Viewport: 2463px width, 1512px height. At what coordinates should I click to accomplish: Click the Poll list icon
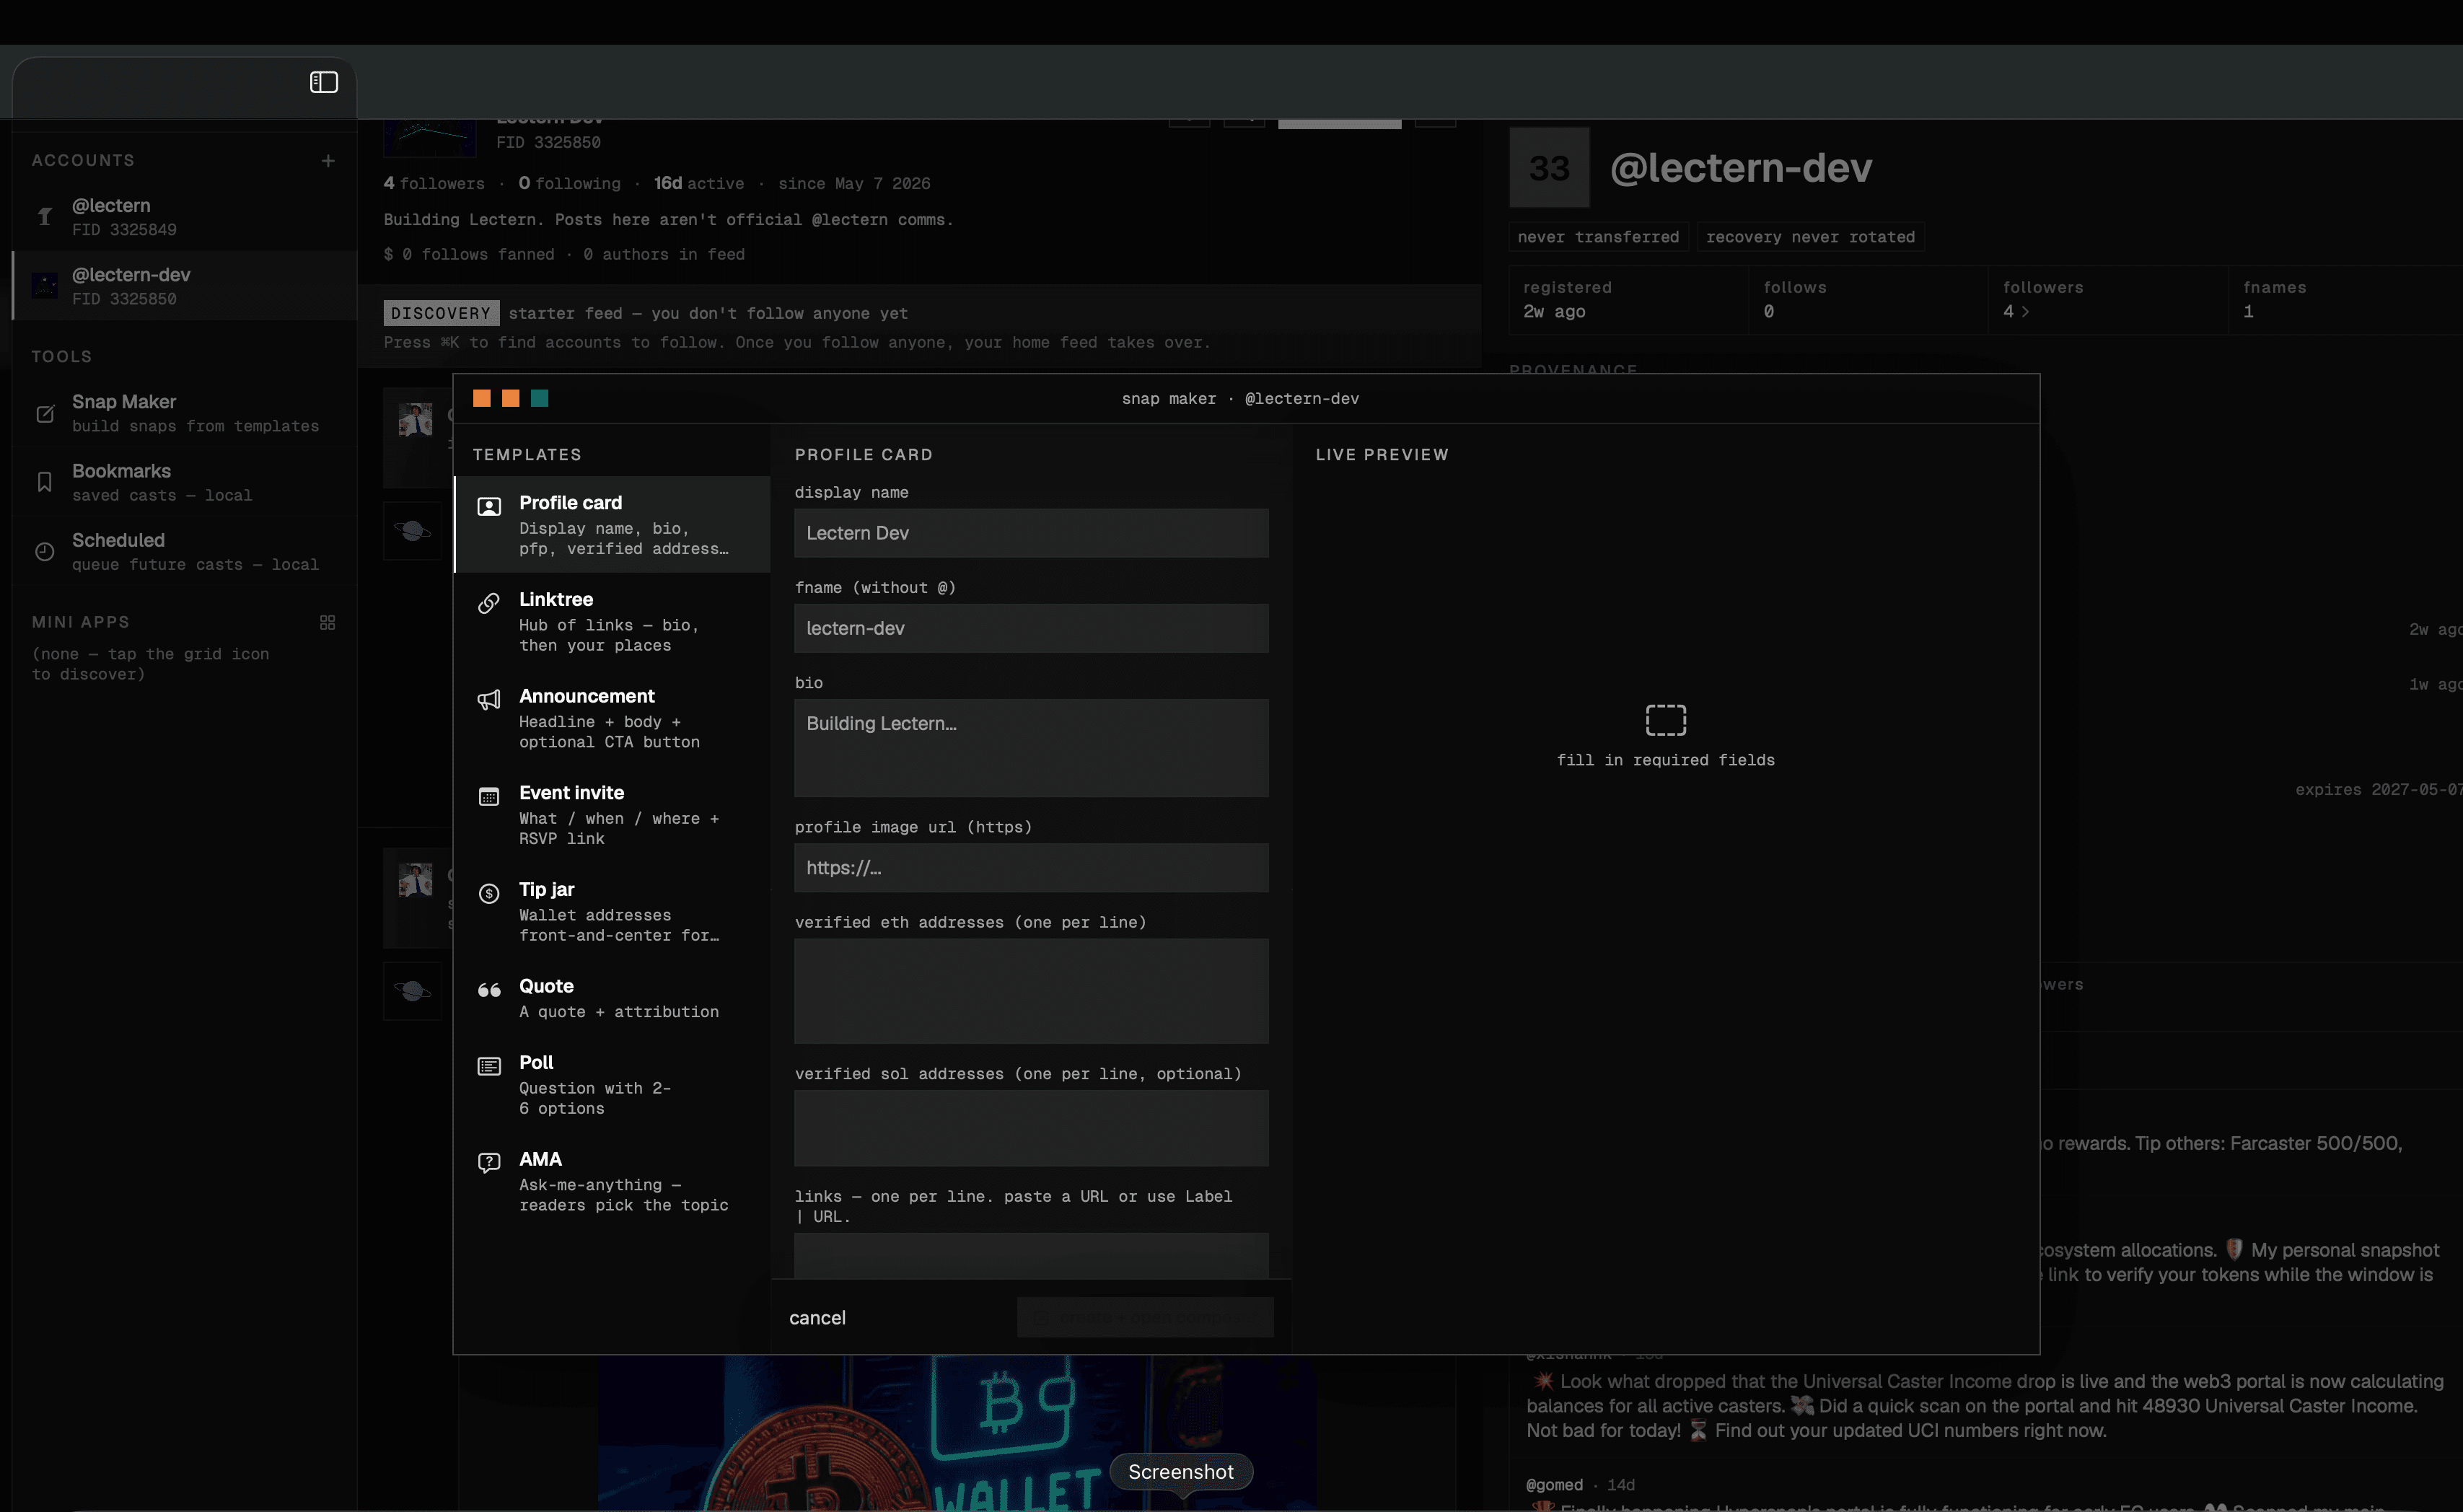click(489, 1066)
